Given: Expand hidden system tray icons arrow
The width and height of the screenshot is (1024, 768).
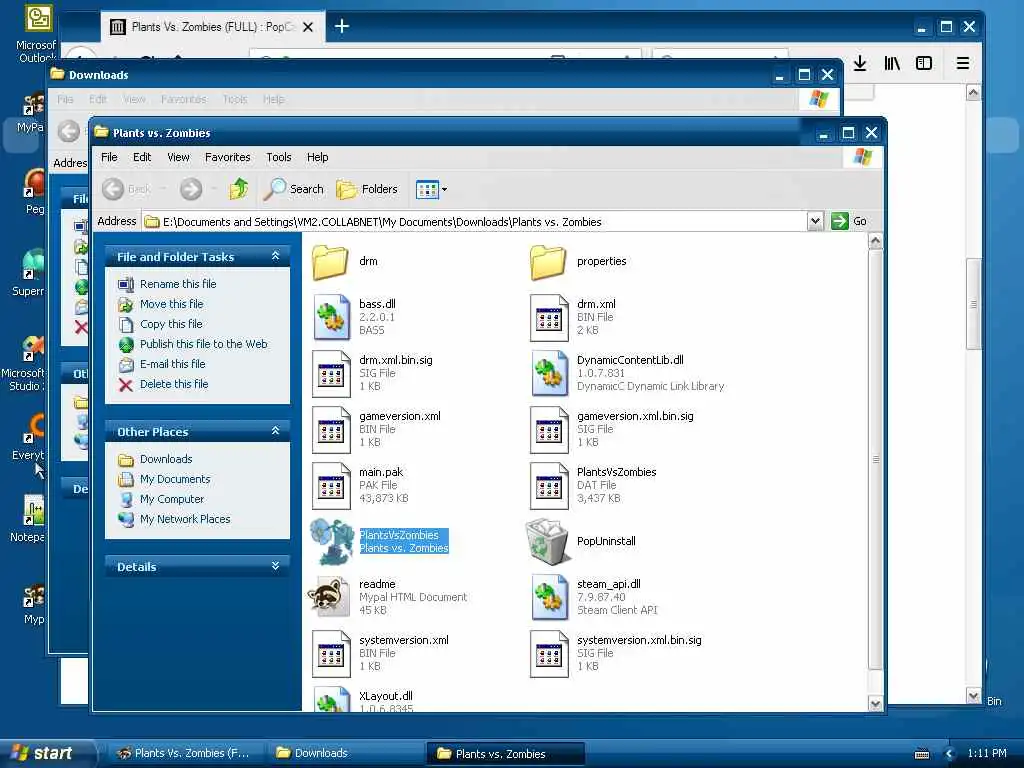Looking at the screenshot, I should (x=950, y=754).
